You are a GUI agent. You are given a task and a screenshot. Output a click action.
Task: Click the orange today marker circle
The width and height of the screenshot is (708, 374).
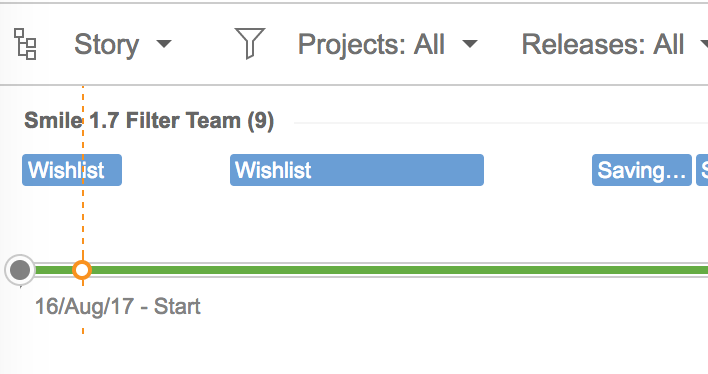click(82, 270)
